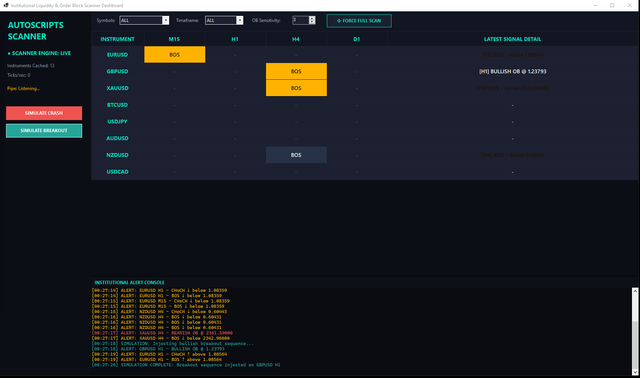
Task: Select the EURUSD M15 BOS cell
Action: [x=175, y=55]
